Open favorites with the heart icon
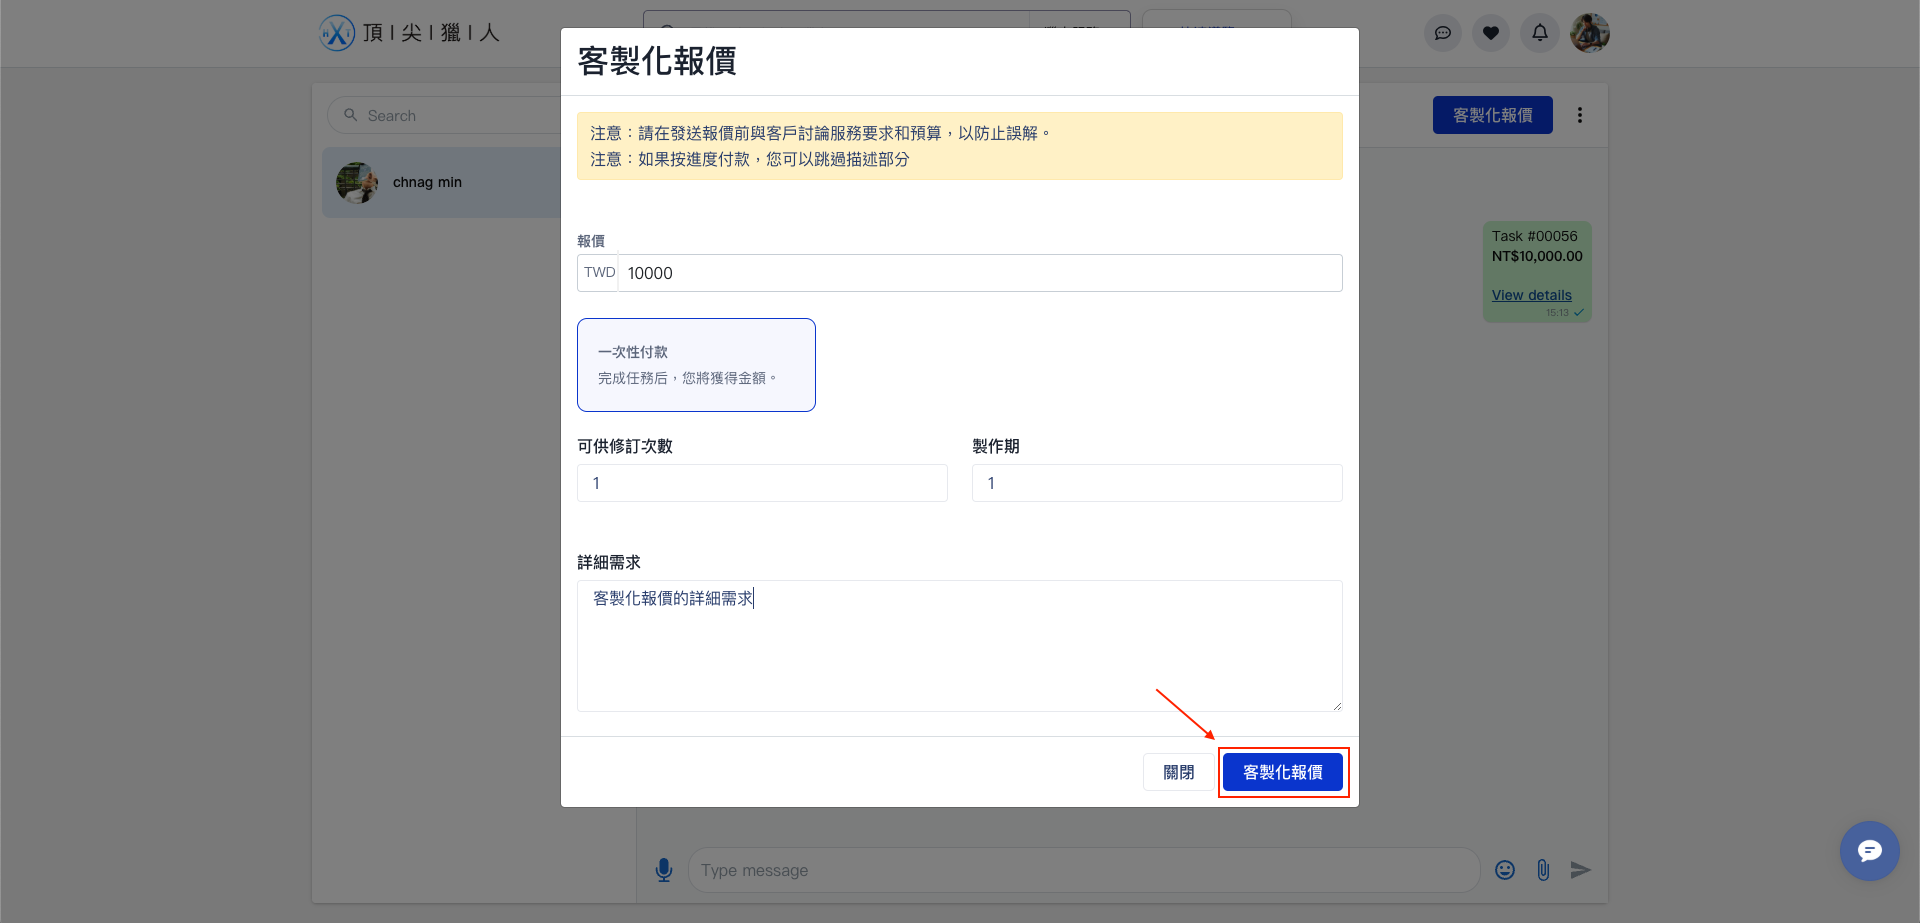The height and width of the screenshot is (923, 1920). 1491,33
